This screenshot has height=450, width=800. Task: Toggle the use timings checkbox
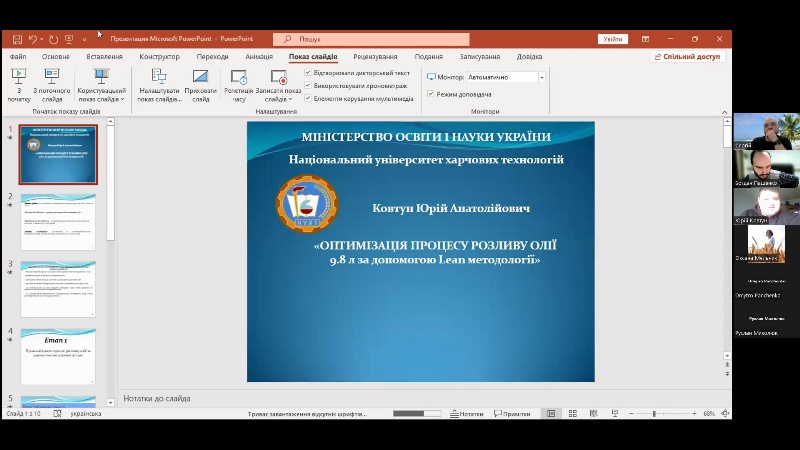308,86
